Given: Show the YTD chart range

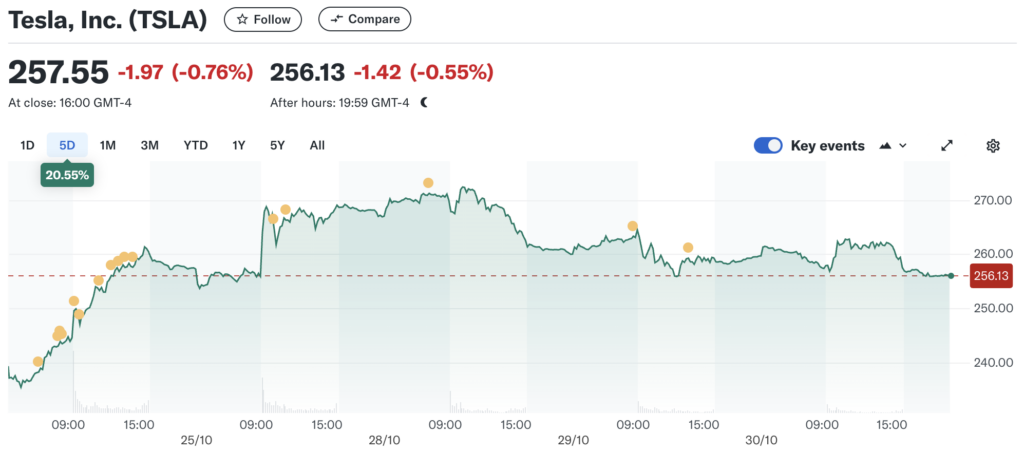Looking at the screenshot, I should (x=195, y=145).
